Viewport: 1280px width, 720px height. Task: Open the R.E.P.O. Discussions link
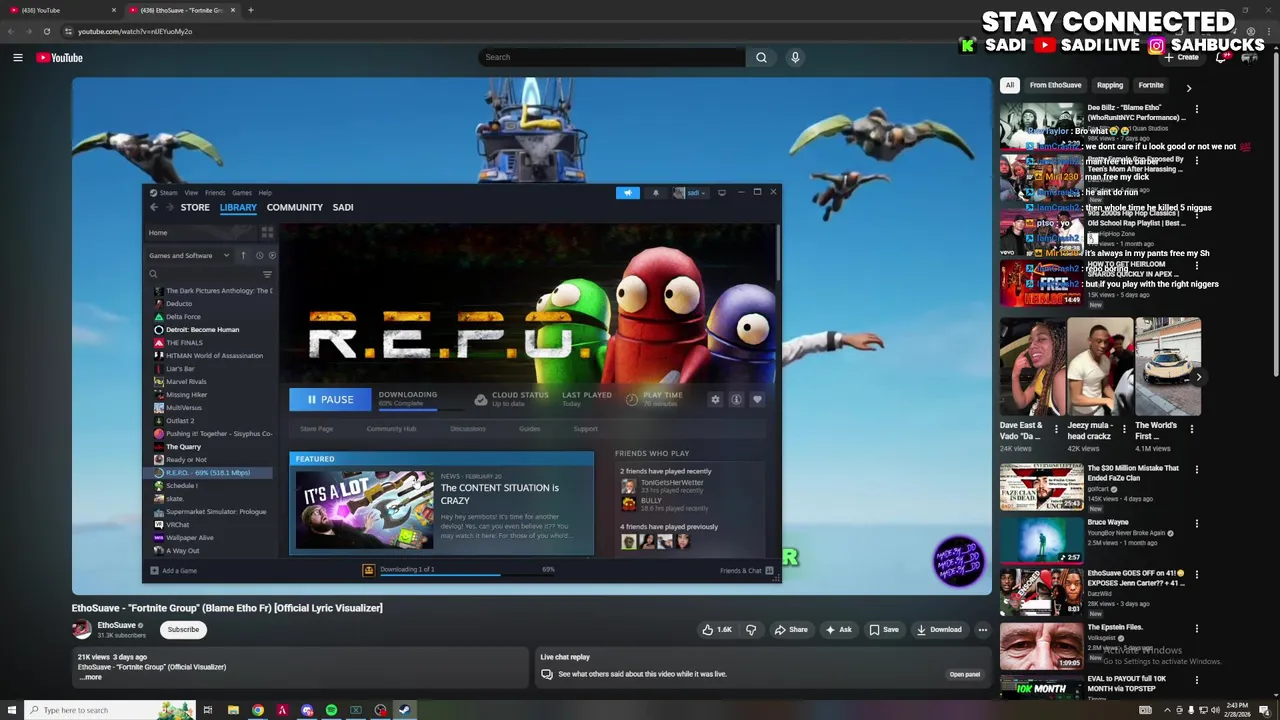[467, 429]
